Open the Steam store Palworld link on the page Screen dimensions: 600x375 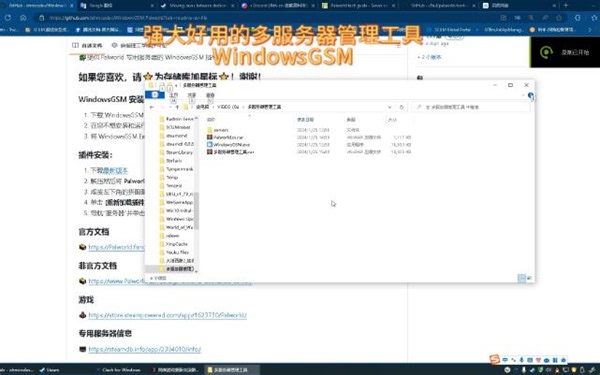pyautogui.click(x=168, y=315)
